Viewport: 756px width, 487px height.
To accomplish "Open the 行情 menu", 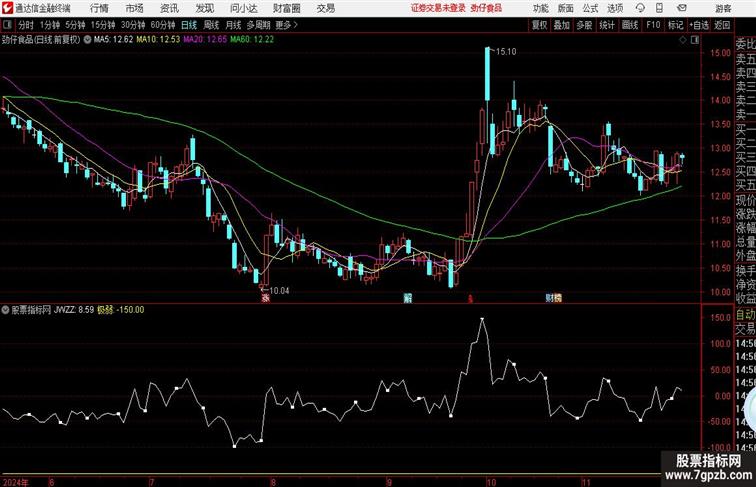I will click(99, 8).
